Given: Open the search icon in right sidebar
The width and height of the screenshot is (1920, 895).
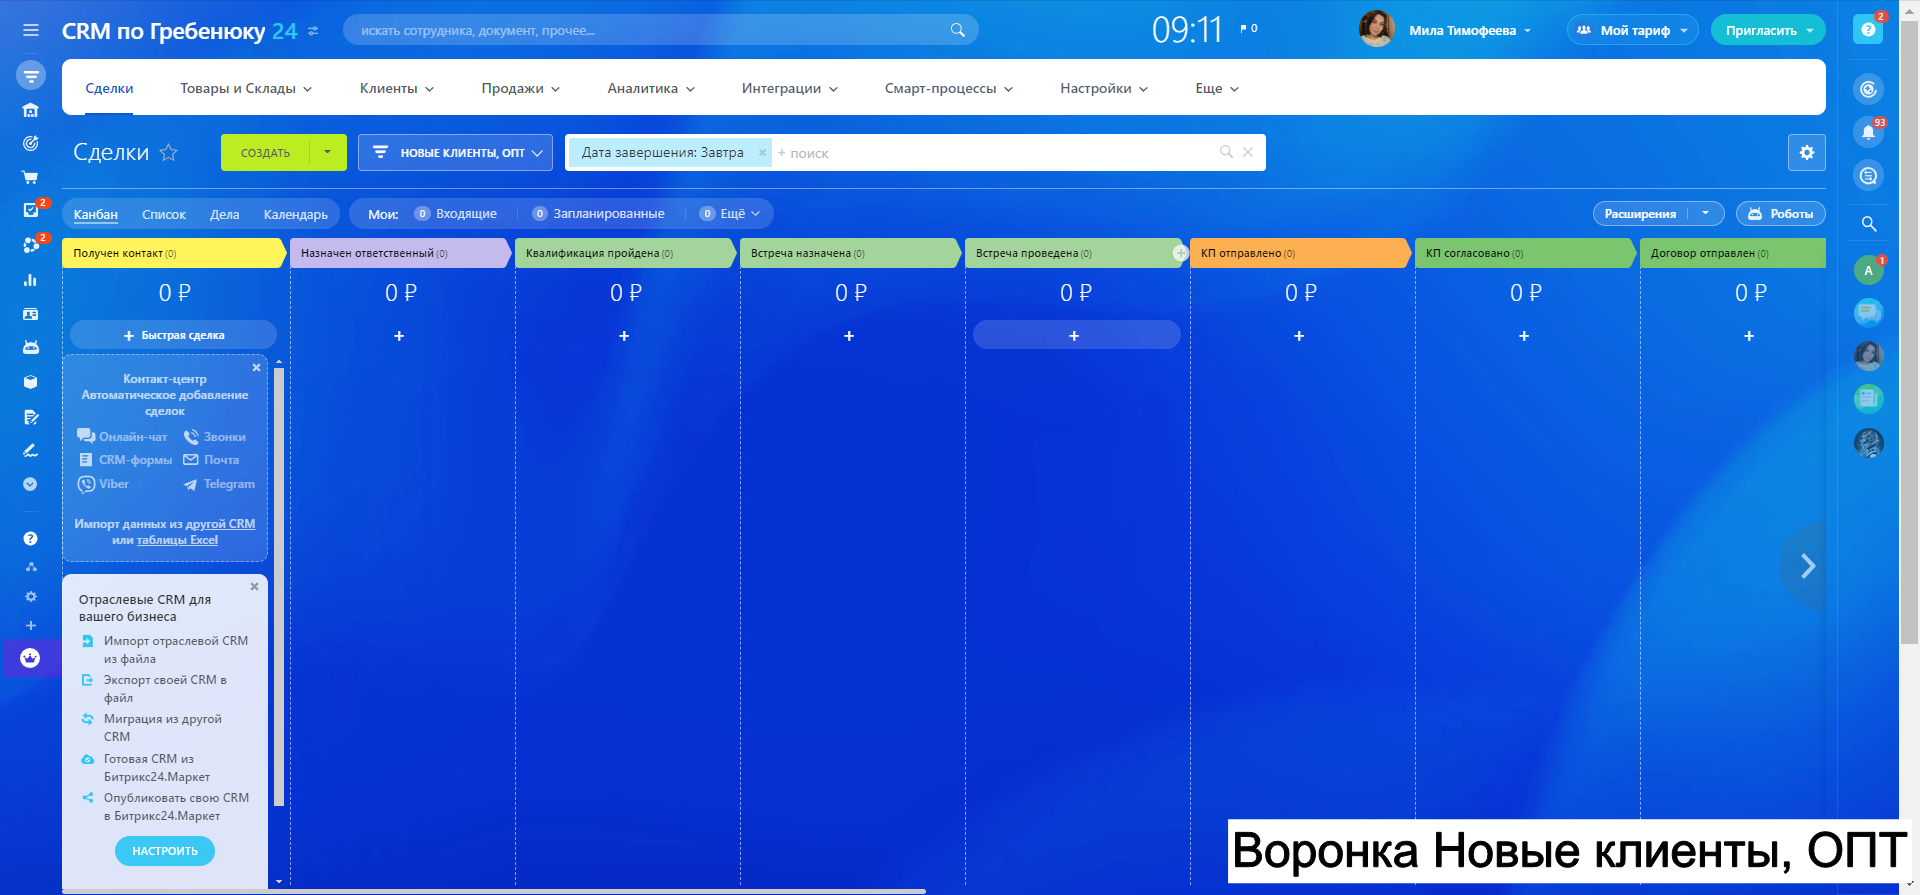Looking at the screenshot, I should tap(1868, 223).
